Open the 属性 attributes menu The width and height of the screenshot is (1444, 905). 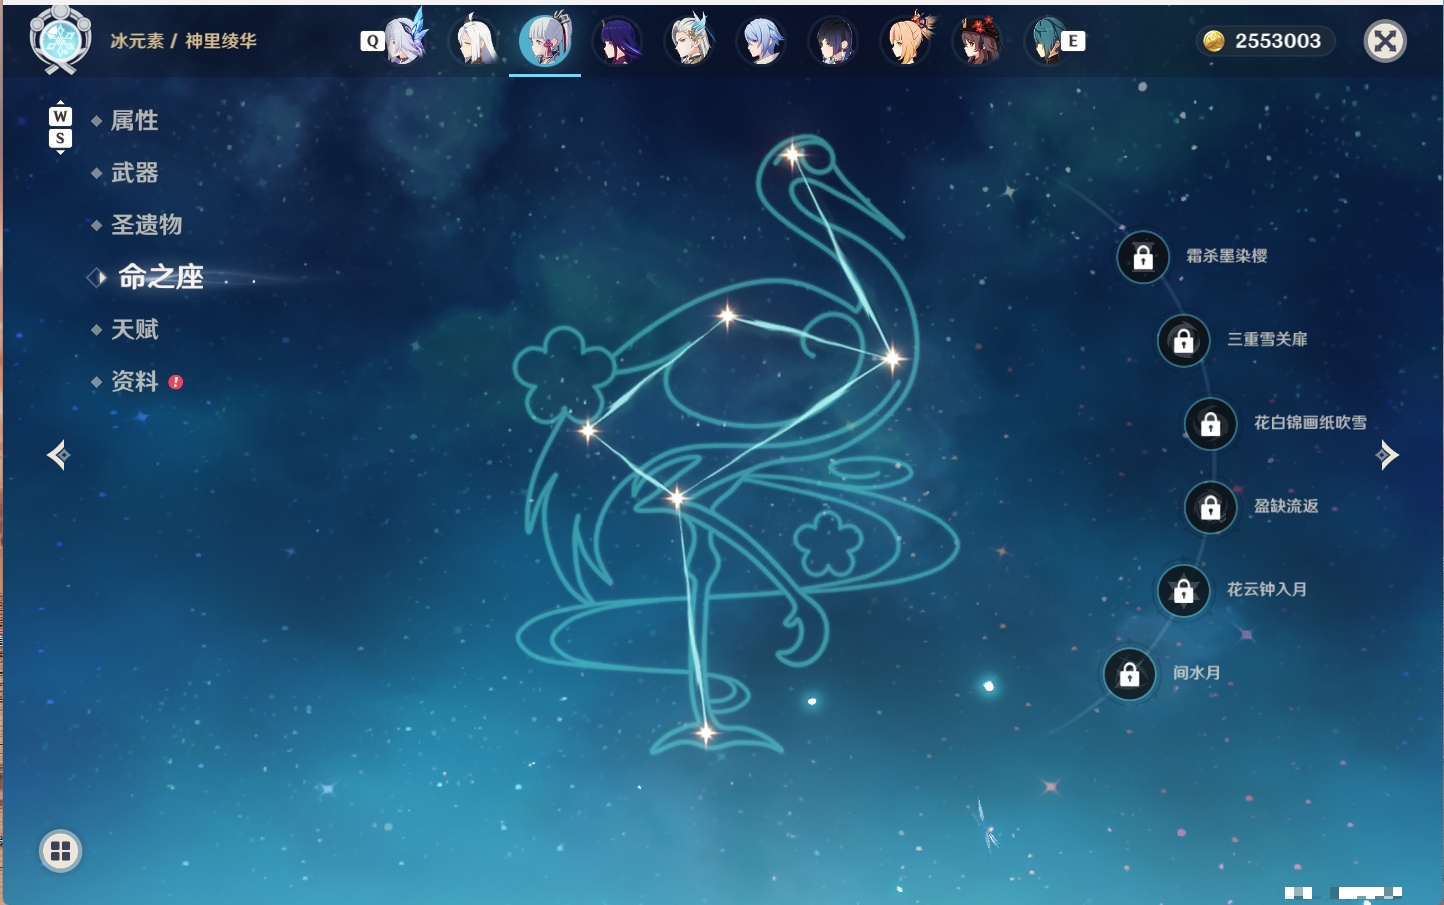coord(134,121)
